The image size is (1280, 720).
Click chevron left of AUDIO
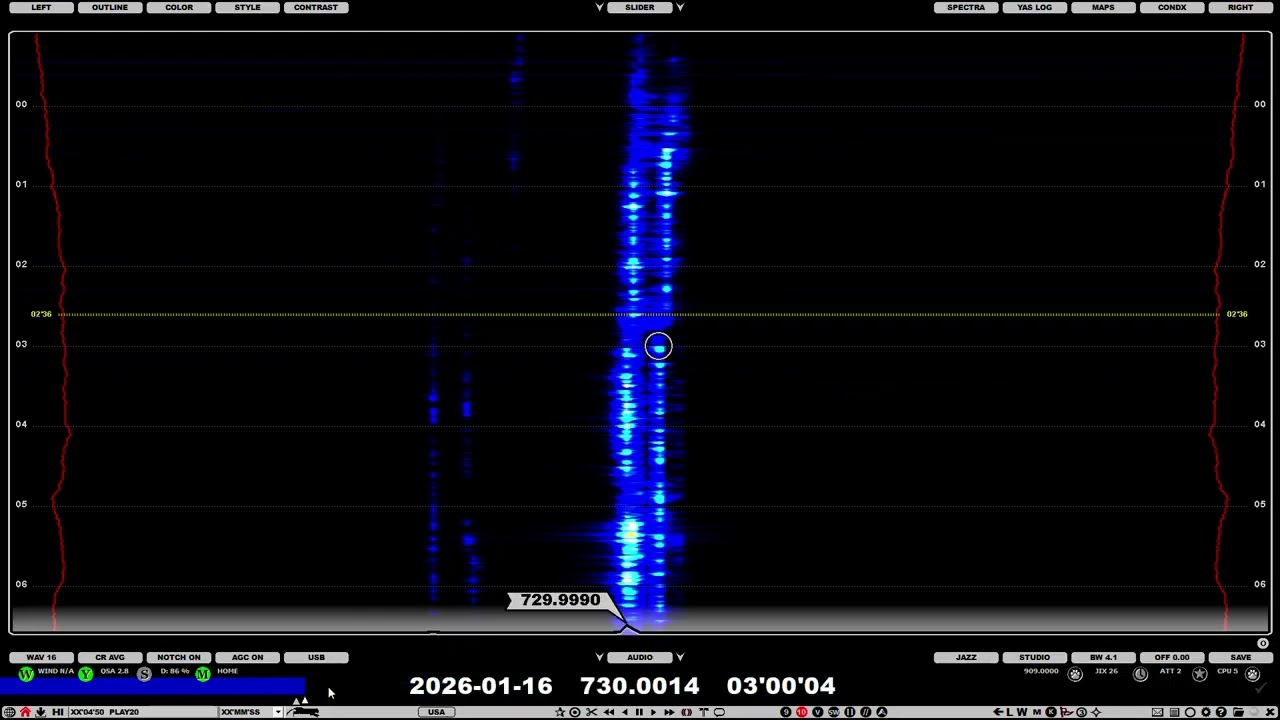click(x=600, y=657)
